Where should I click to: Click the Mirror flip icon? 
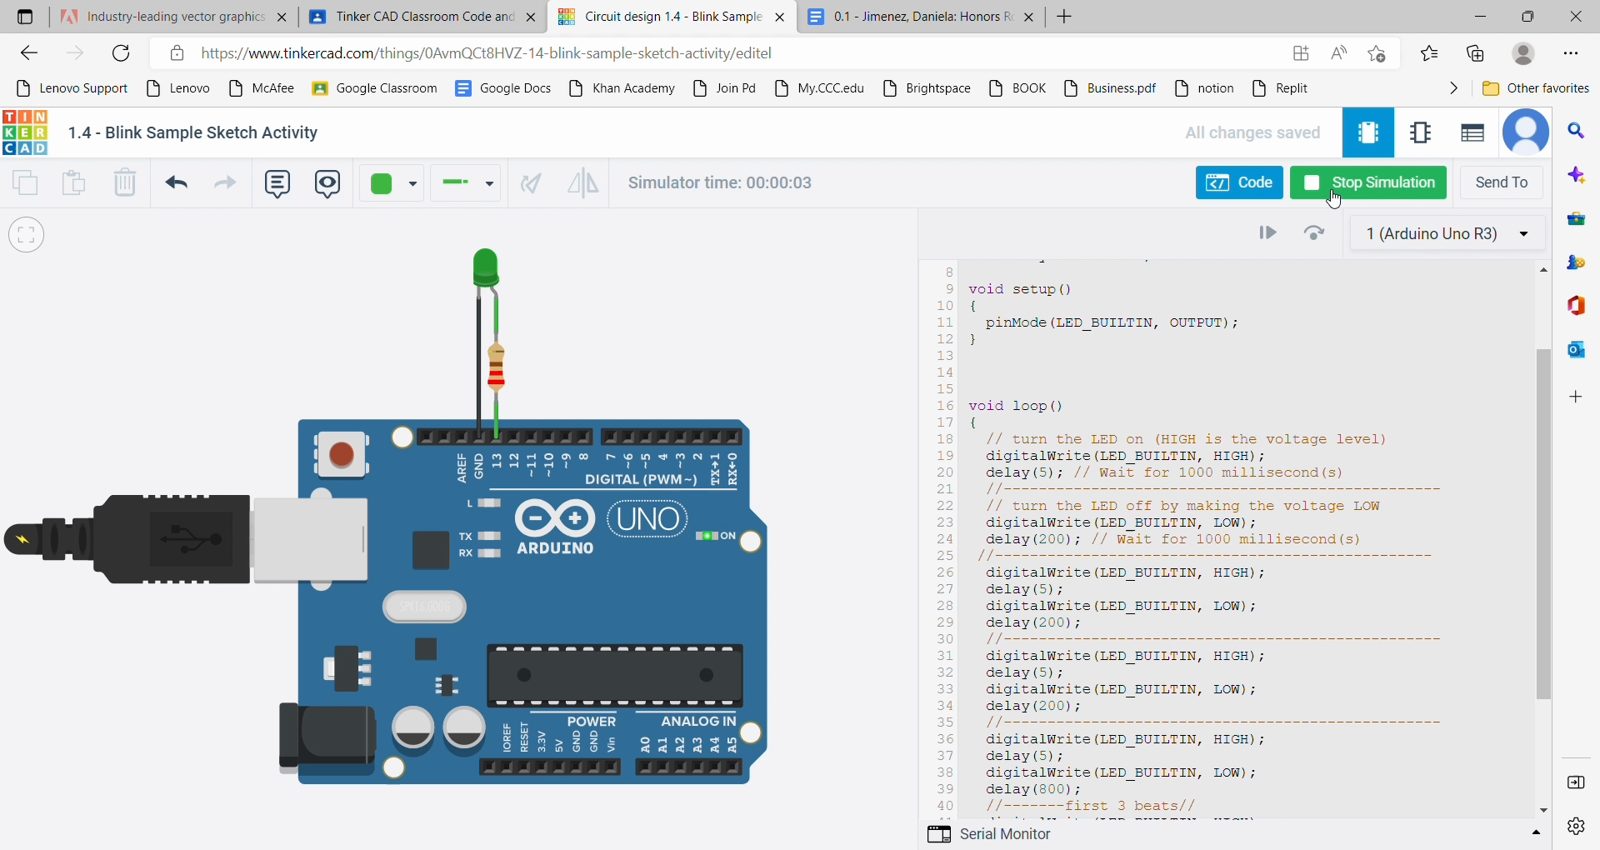(x=582, y=183)
